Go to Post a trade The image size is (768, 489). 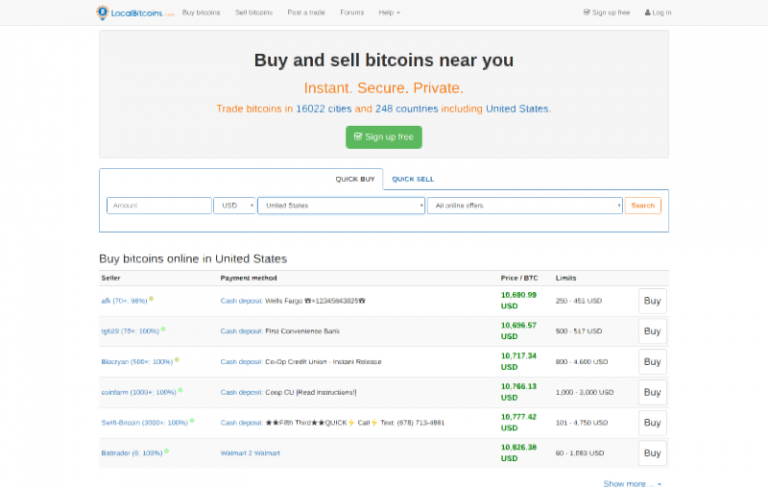pos(306,13)
